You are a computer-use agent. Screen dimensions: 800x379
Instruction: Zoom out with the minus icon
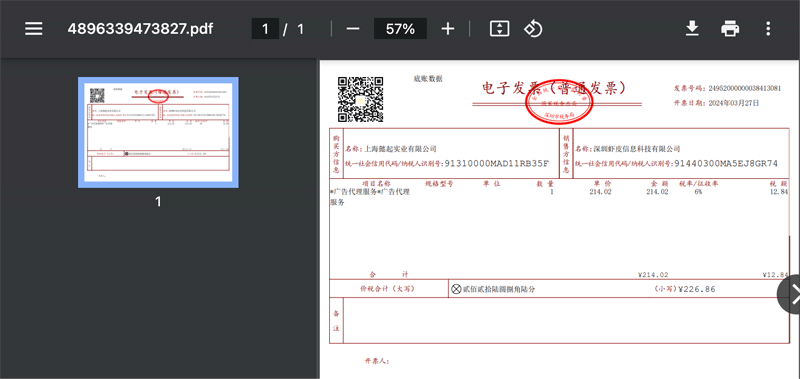coord(353,29)
